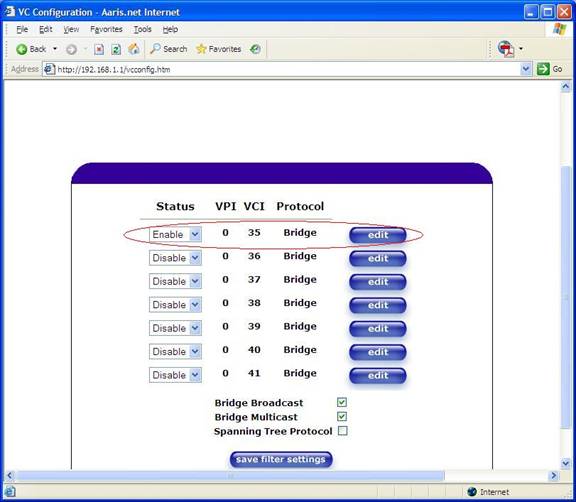Click the horizontal scrollbar thumb
The image size is (576, 502).
pyautogui.click(x=231, y=476)
